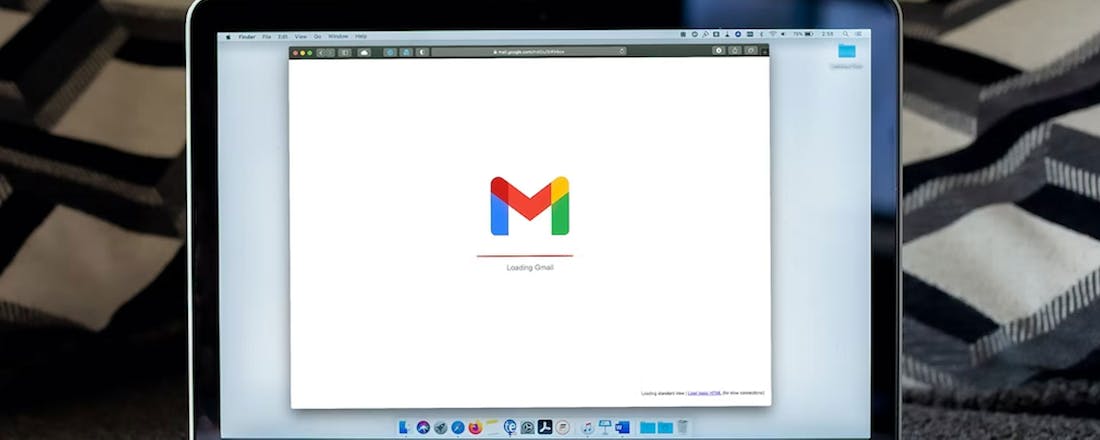Open Music app from the Dock
Screen dimensions: 1100x440
588,427
